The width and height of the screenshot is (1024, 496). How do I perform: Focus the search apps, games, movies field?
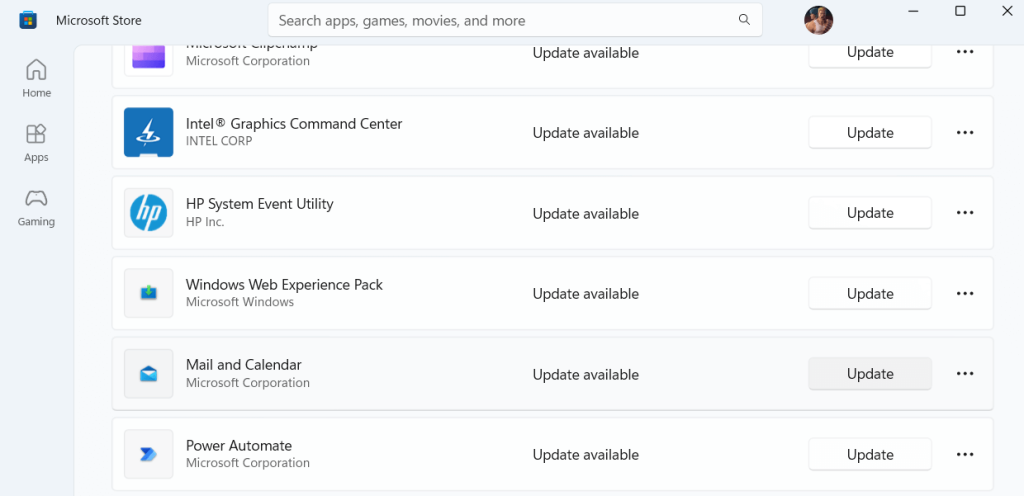pos(500,20)
